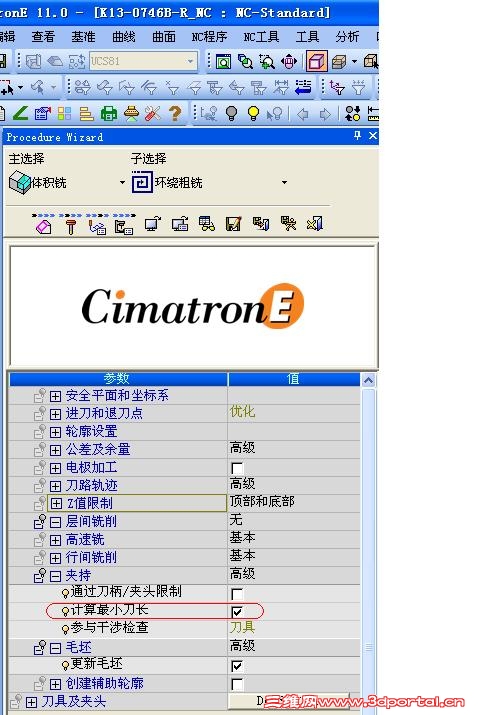
Task: Click the gray light bulb icon
Action: (x=231, y=113)
